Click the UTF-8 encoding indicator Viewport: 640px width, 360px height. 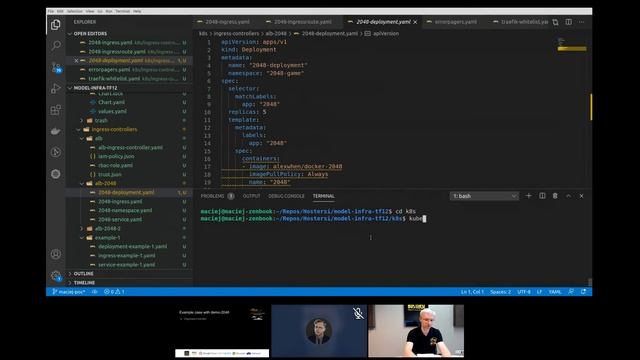[524, 292]
